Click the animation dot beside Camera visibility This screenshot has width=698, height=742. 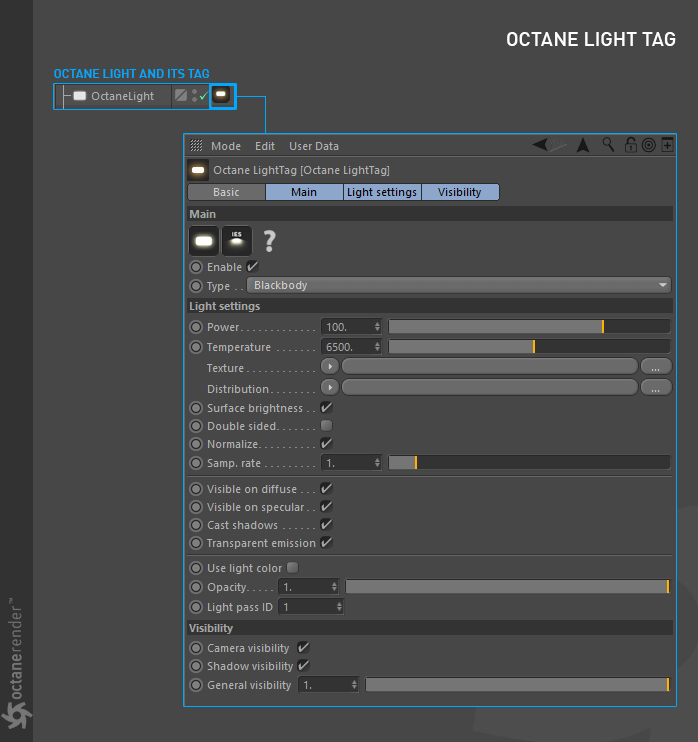pyautogui.click(x=196, y=648)
